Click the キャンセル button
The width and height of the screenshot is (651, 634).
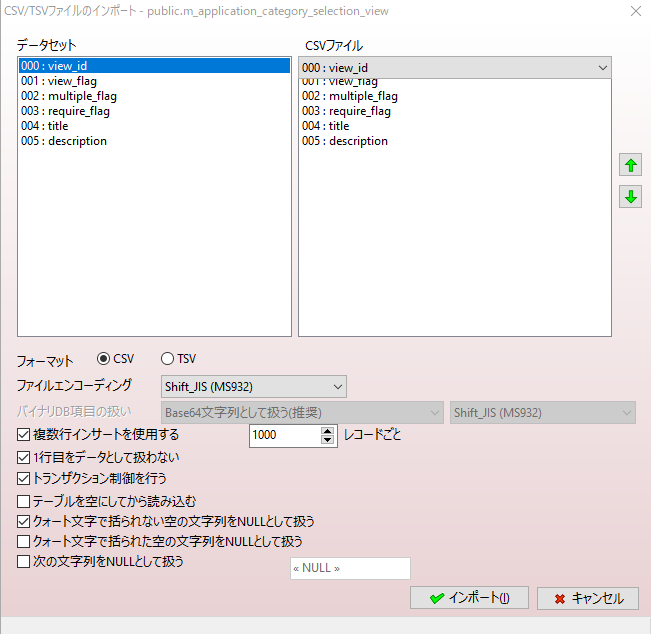coord(587,598)
